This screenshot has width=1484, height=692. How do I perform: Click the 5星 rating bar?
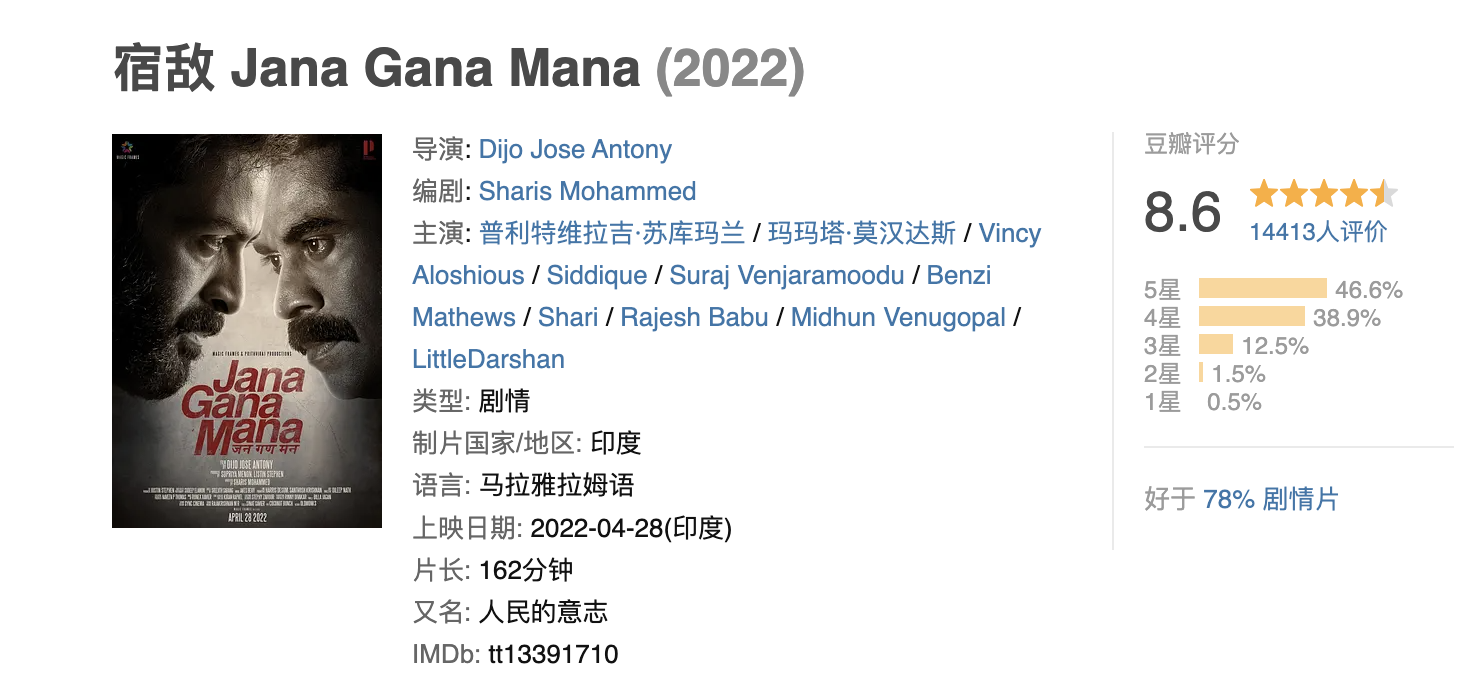(x=1262, y=290)
